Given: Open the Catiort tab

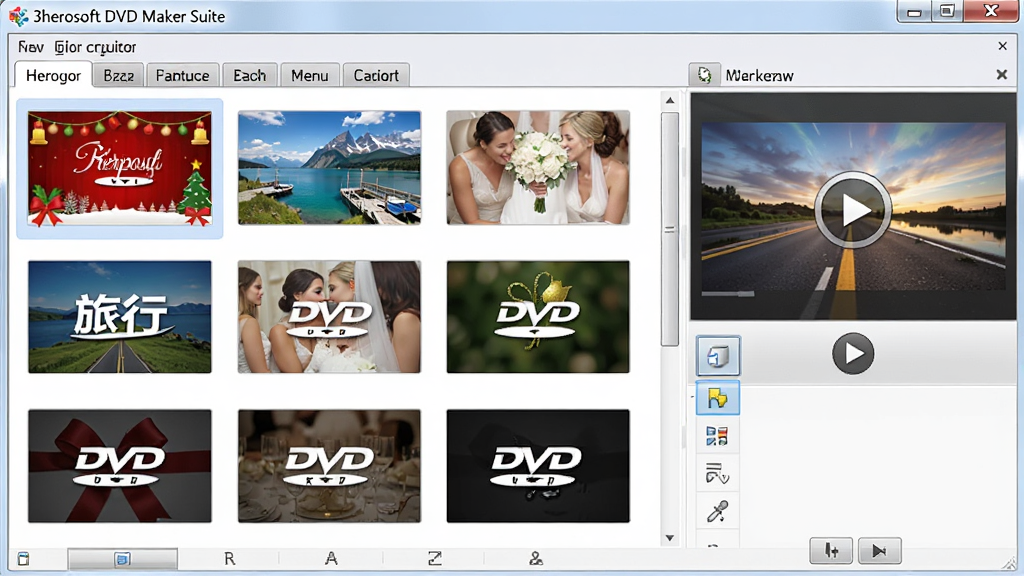Looking at the screenshot, I should (376, 75).
